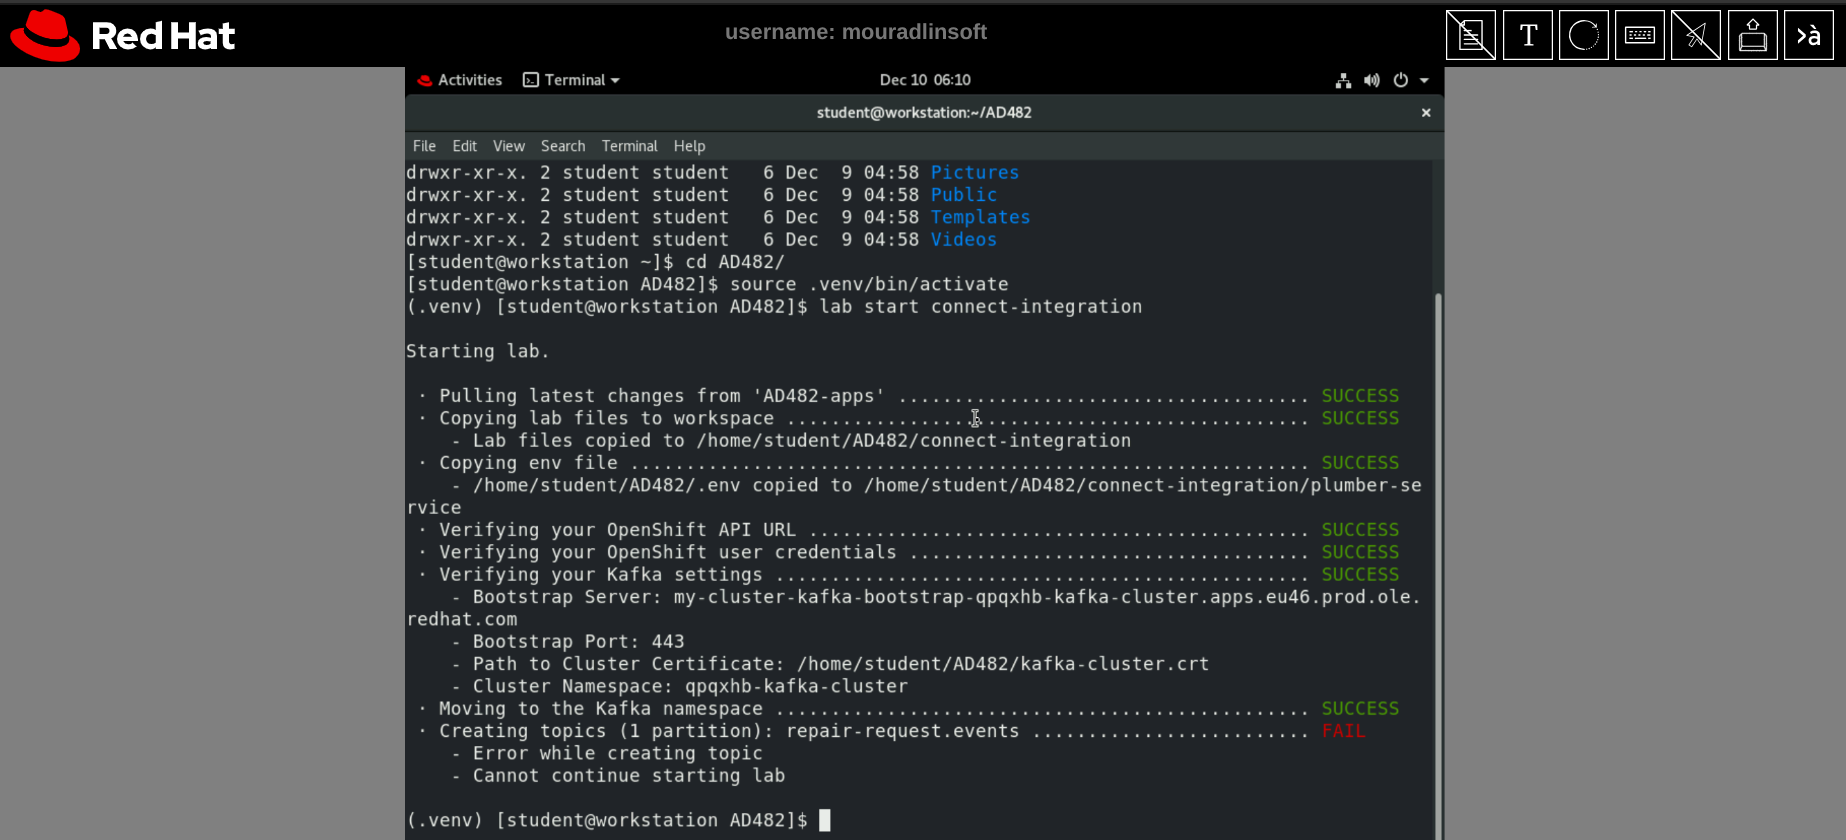Click the '>à' keyboard layout icon
Image resolution: width=1846 pixels, height=840 pixels.
point(1808,36)
